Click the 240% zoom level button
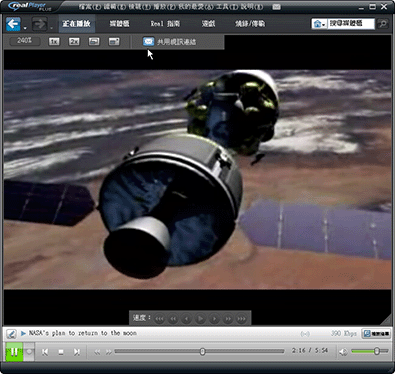The height and width of the screenshot is (374, 395). pos(24,41)
